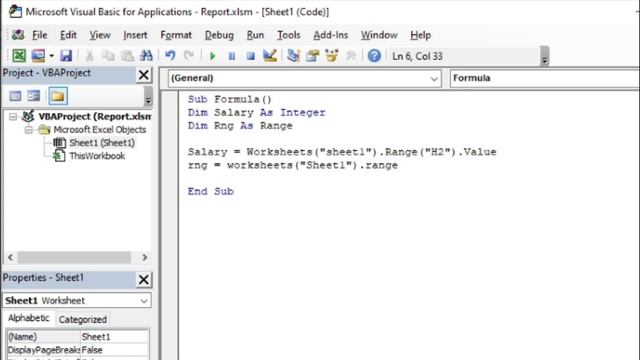640x360 pixels.
Task: Click the Project pane left scroll arrow
Action: [x=11, y=258]
